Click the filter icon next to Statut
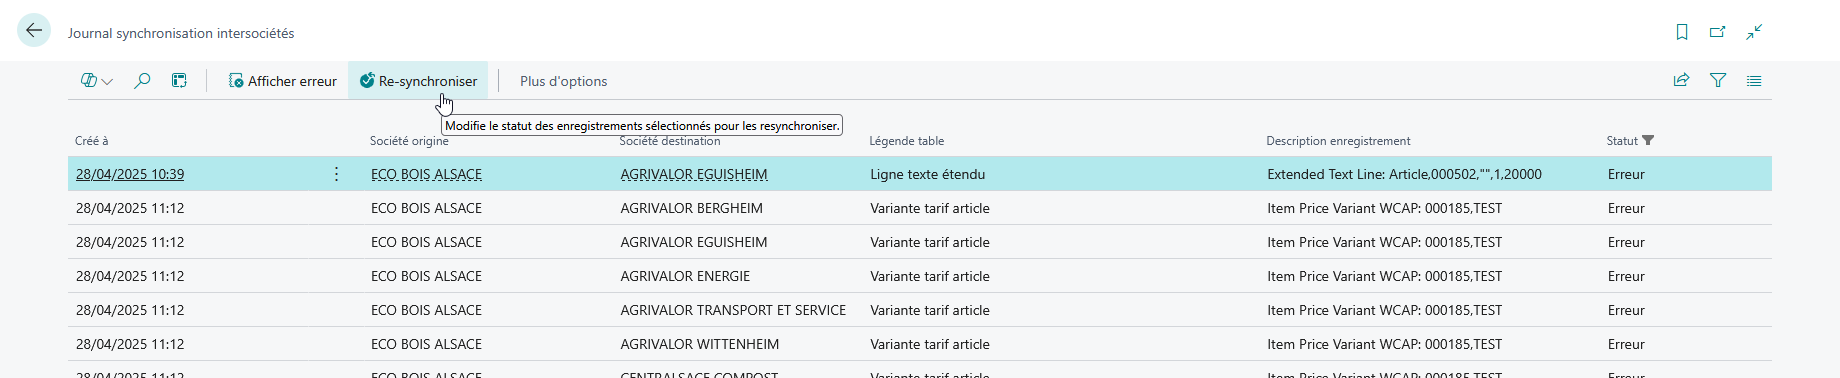Screen dimensions: 1840x378 pos(1648,141)
